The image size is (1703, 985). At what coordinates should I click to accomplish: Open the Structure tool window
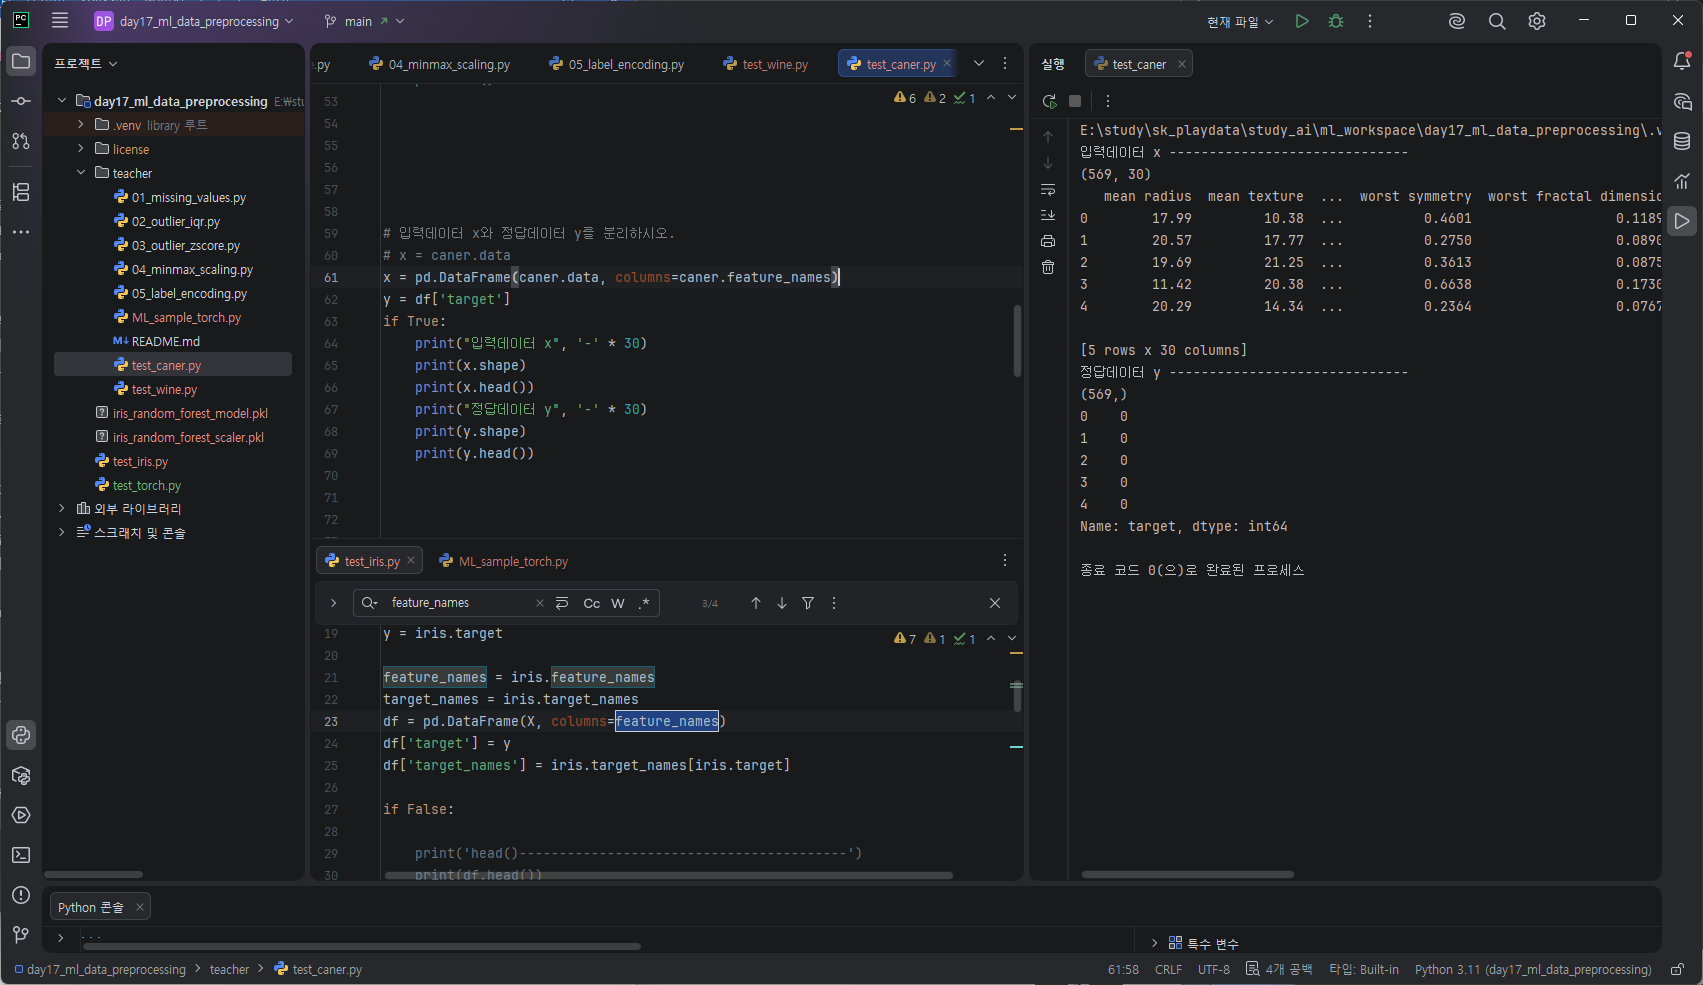(x=21, y=192)
